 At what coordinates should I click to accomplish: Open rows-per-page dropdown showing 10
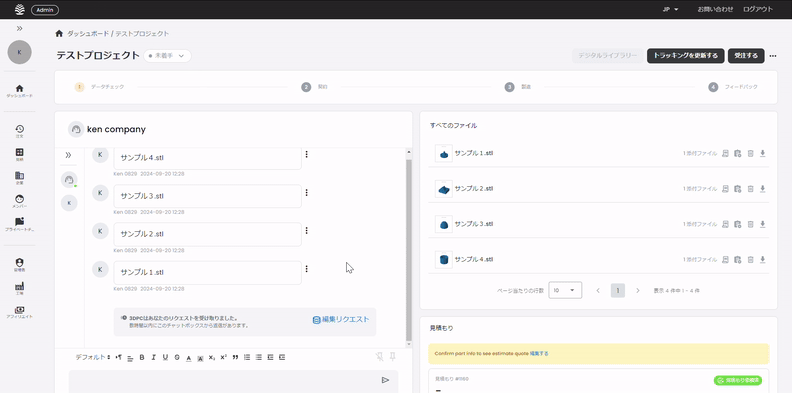[x=565, y=290]
